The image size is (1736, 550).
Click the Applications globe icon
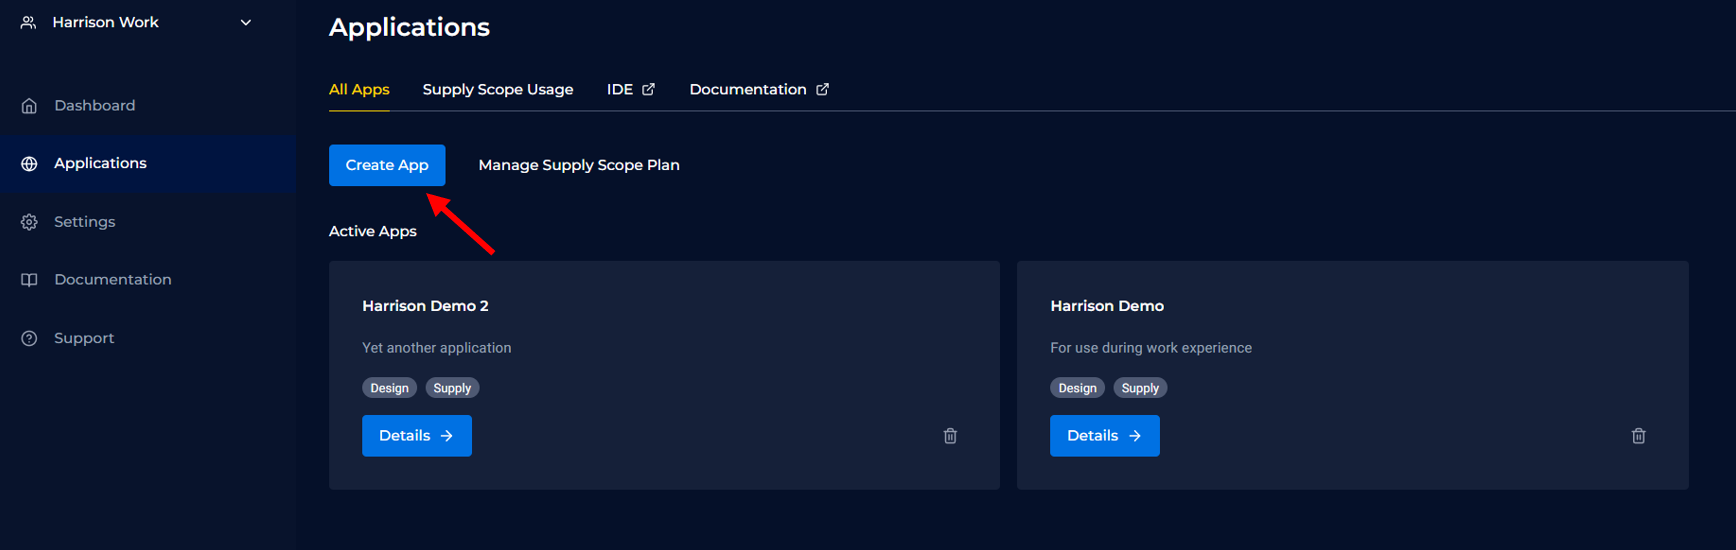click(x=29, y=163)
